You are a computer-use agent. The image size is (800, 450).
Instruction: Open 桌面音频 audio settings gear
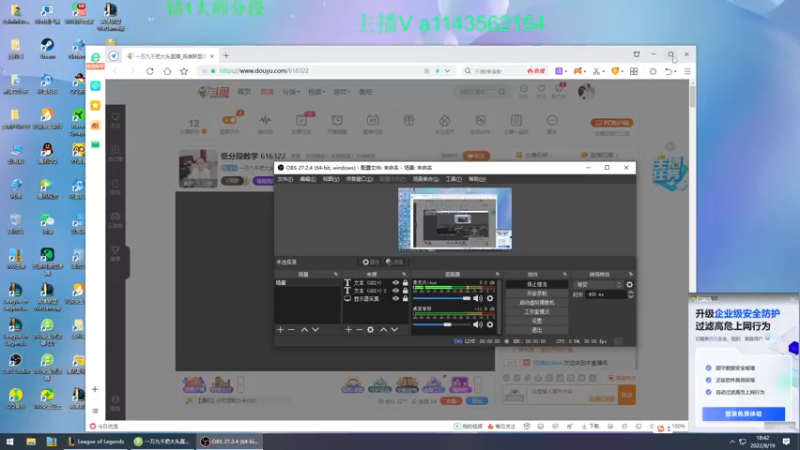coord(490,324)
